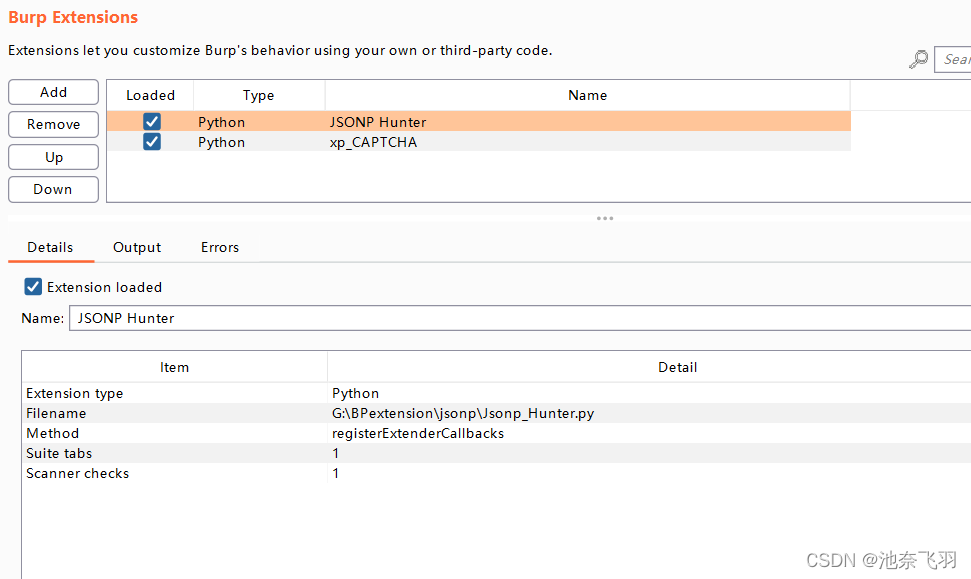Click Python type cell of JSONP Hunter
This screenshot has width=971, height=579.
222,122
